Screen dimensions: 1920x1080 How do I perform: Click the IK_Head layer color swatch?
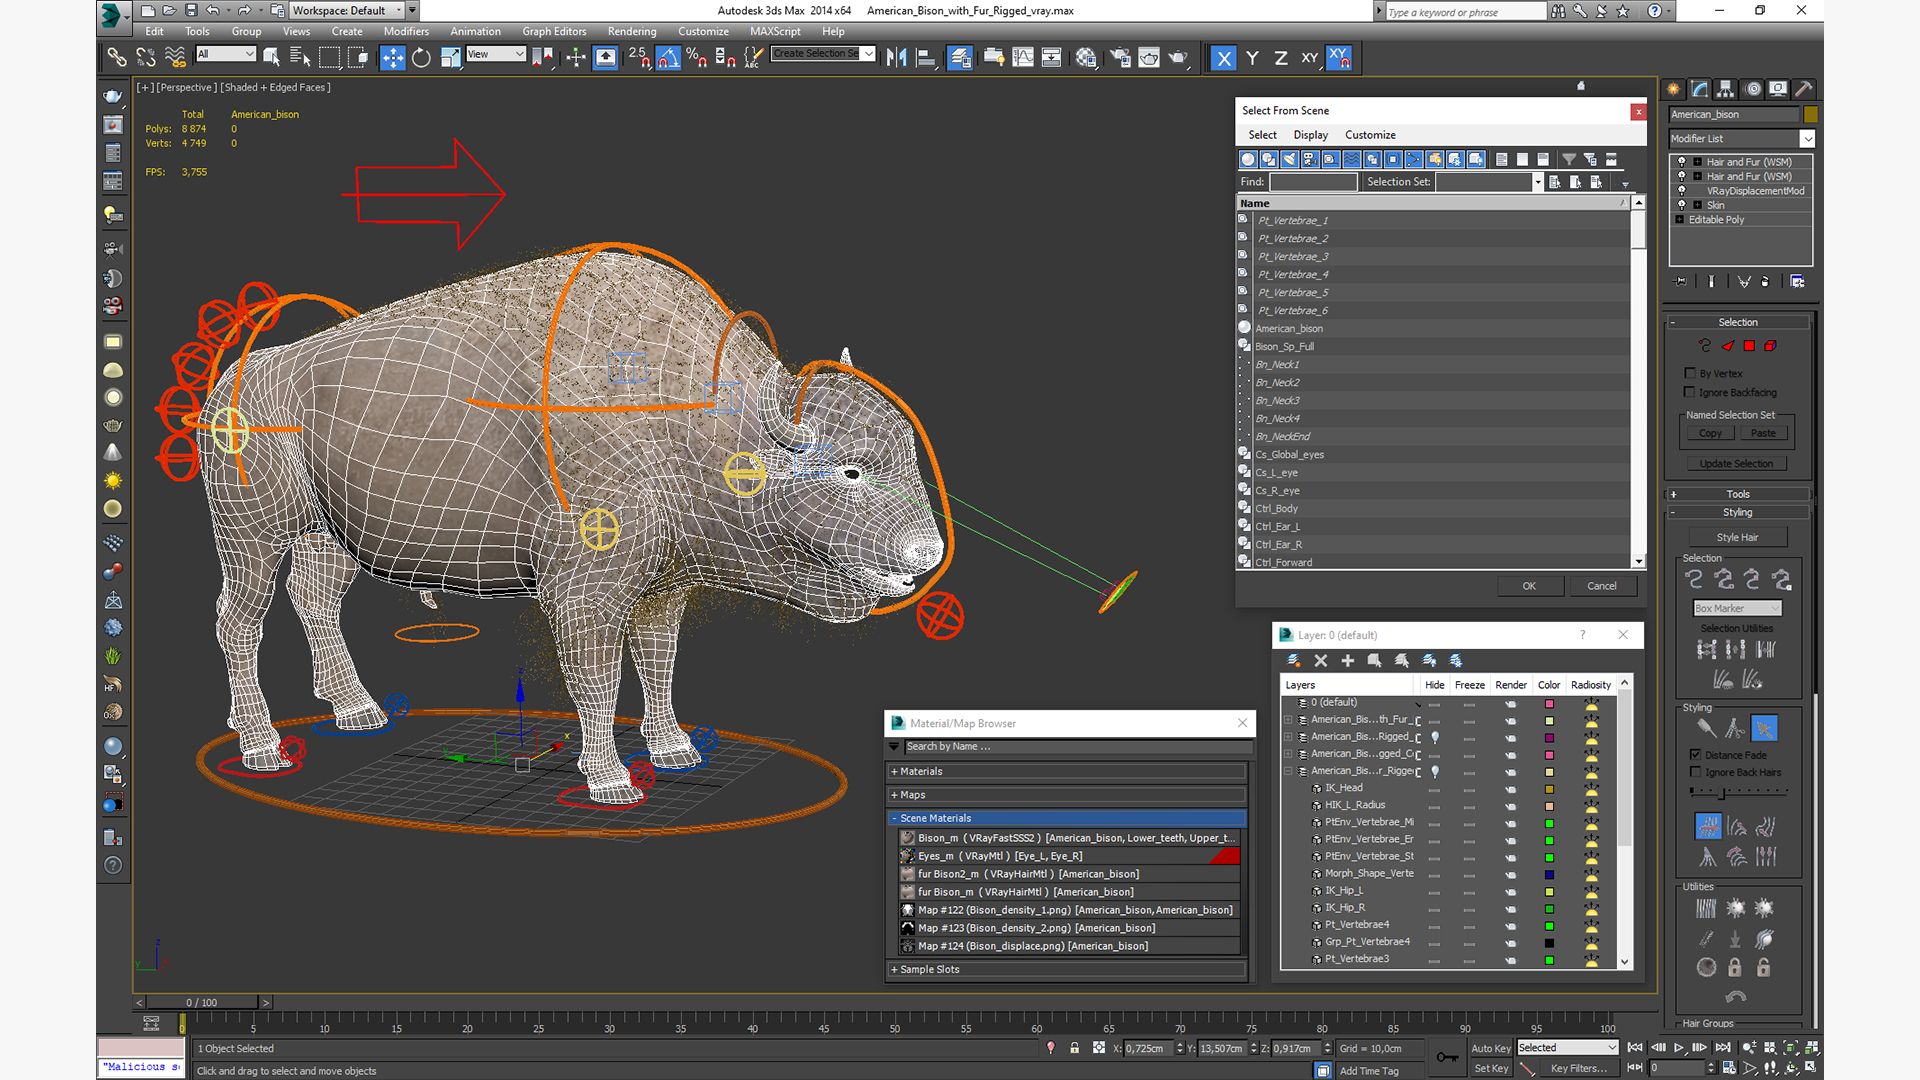tap(1549, 789)
